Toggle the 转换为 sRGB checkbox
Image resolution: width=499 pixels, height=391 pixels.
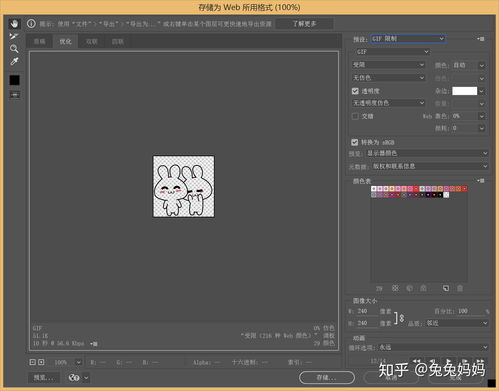point(355,142)
